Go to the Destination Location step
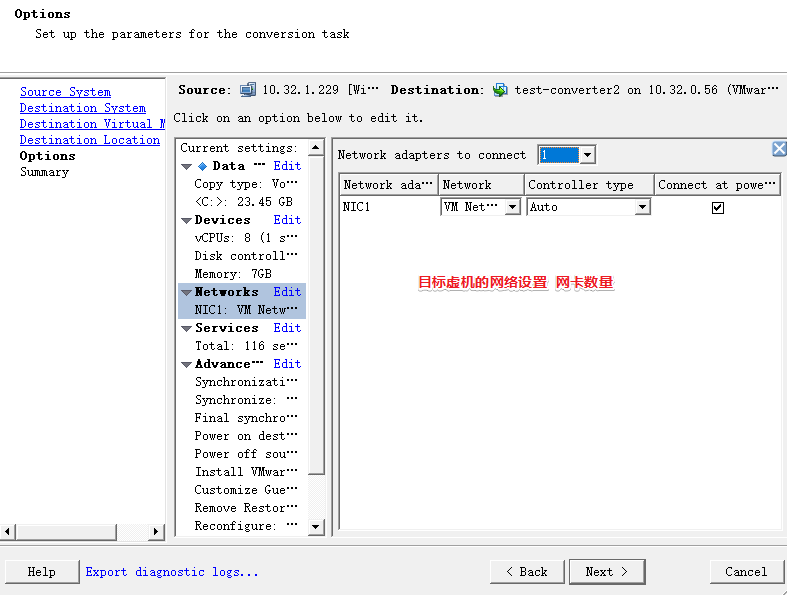 [x=89, y=140]
